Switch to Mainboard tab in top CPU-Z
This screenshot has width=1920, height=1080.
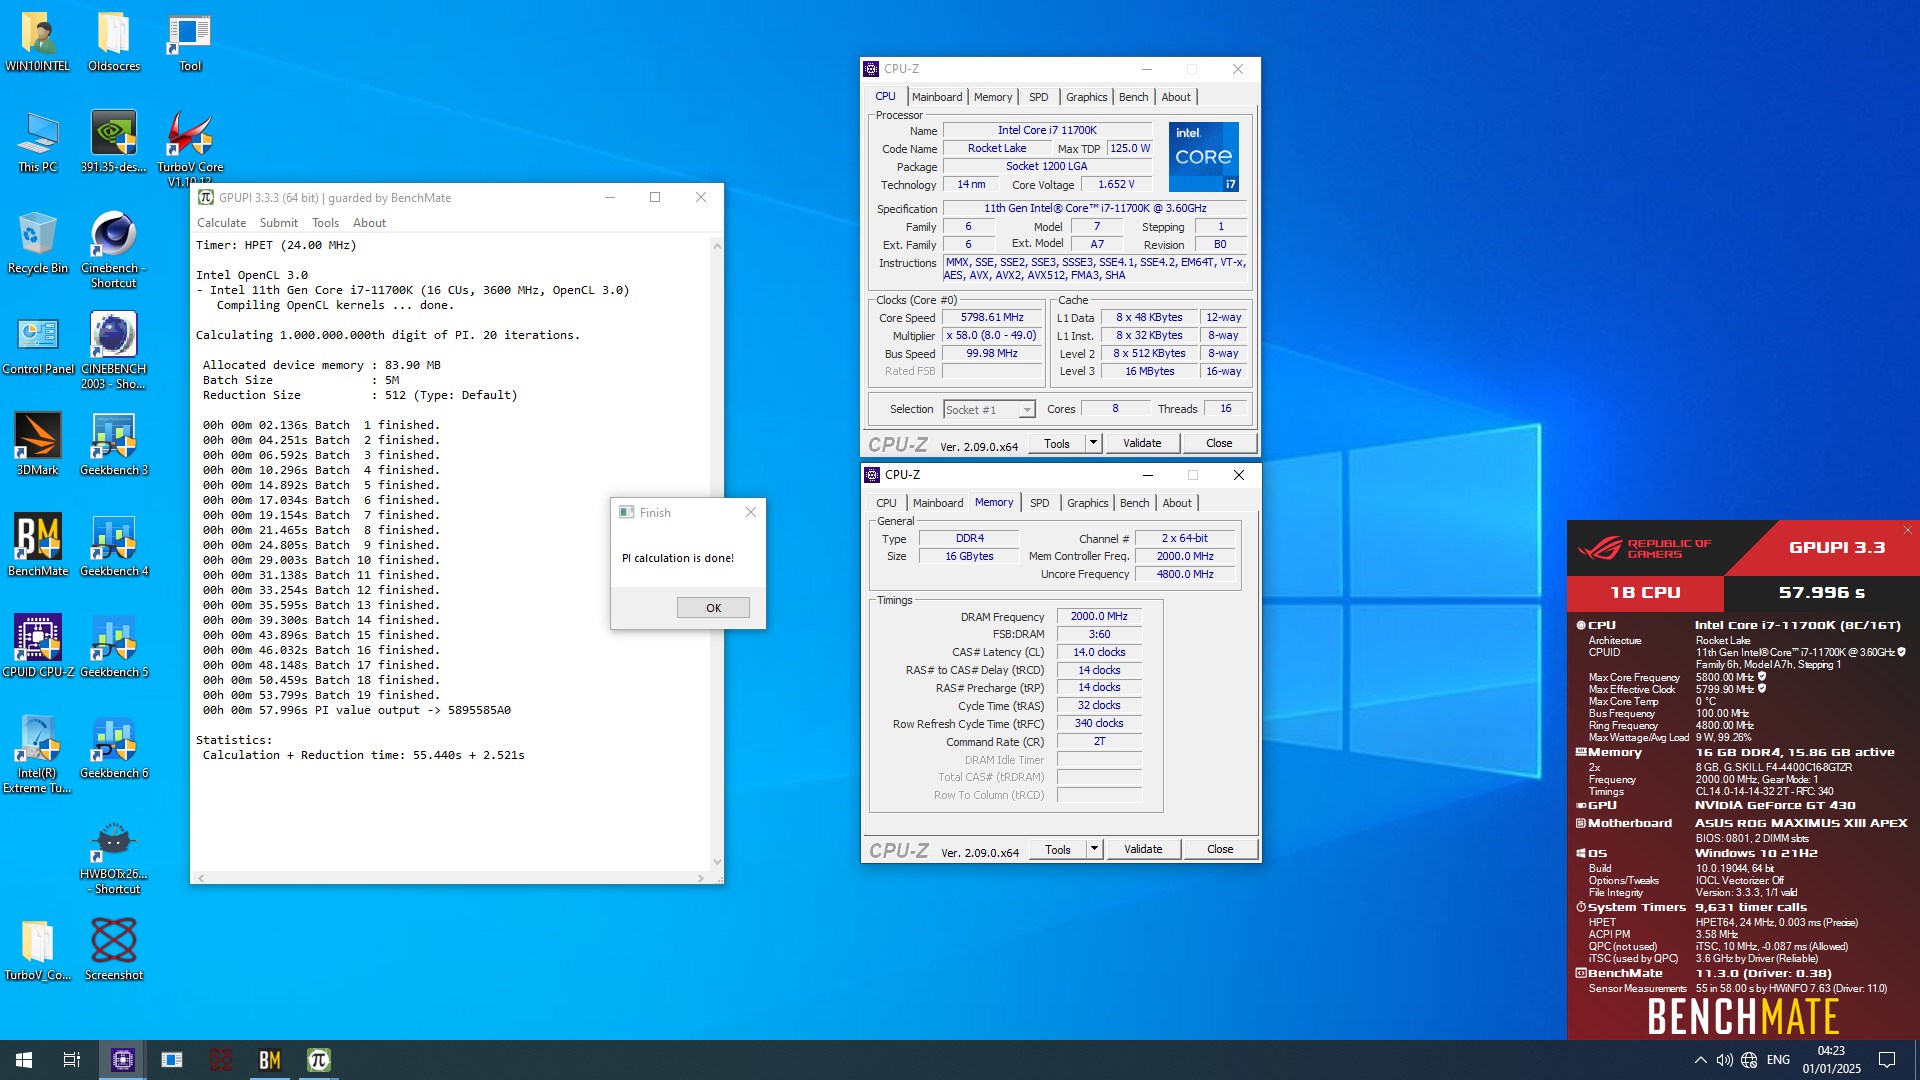tap(937, 97)
